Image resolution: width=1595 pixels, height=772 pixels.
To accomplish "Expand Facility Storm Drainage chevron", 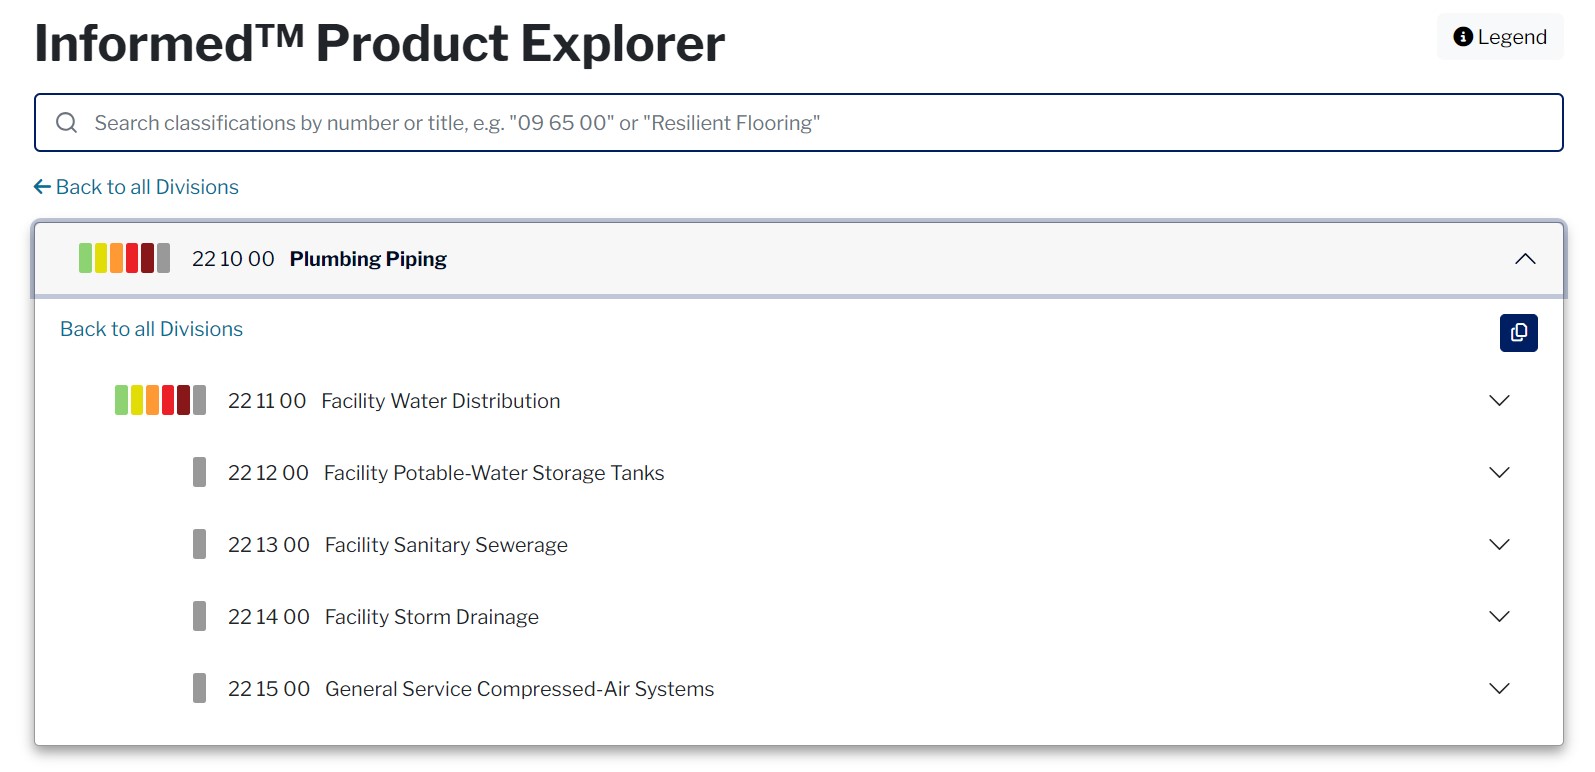I will (x=1498, y=617).
